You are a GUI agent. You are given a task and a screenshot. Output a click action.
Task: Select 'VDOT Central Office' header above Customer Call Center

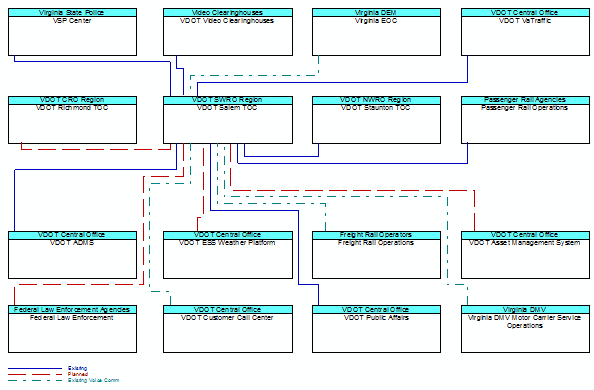(228, 310)
